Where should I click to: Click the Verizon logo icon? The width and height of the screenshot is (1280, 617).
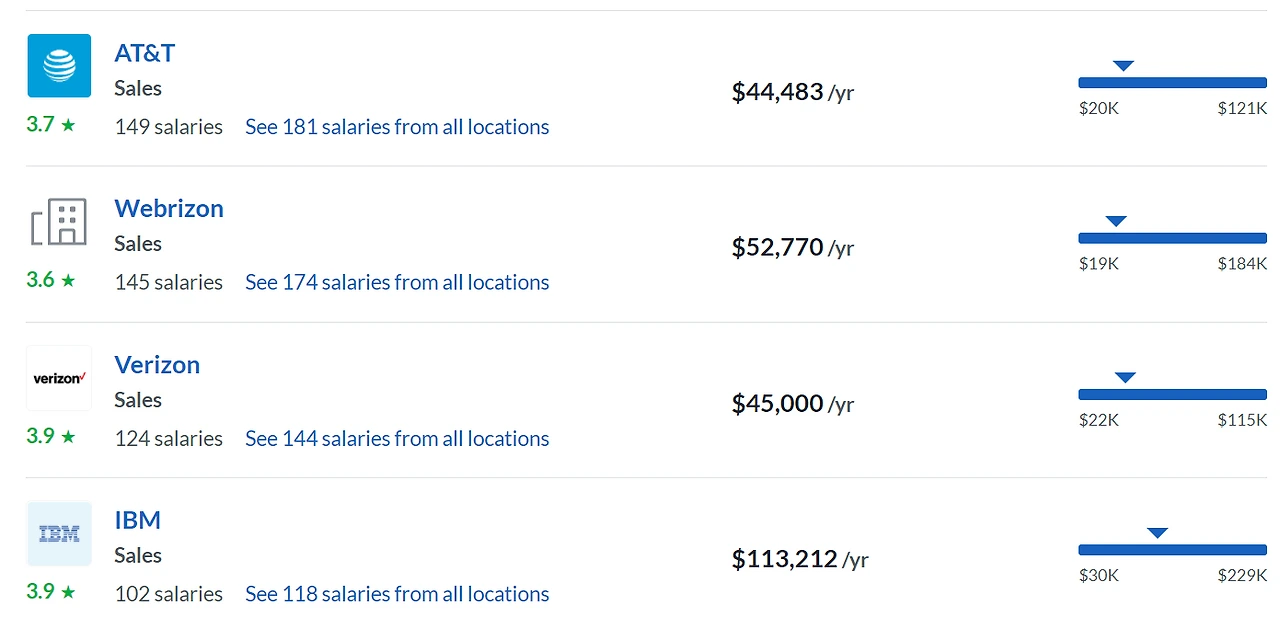[x=59, y=378]
